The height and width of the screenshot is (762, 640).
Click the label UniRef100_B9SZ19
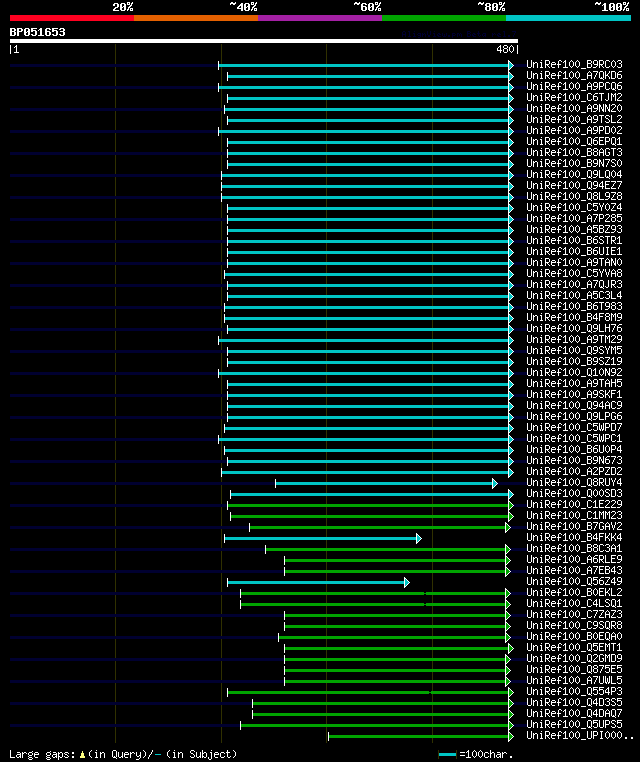pyautogui.click(x=574, y=361)
